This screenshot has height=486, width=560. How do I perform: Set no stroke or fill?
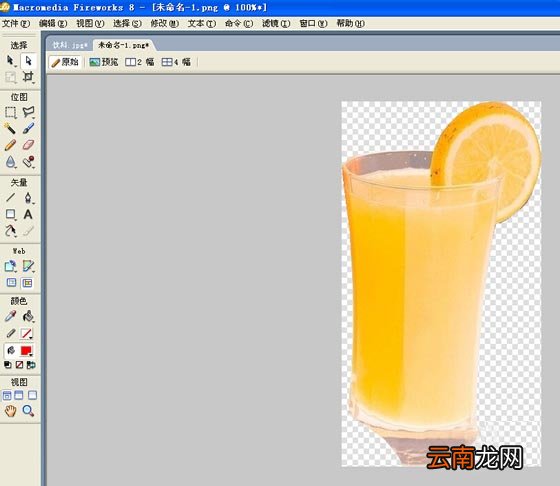coord(19,365)
